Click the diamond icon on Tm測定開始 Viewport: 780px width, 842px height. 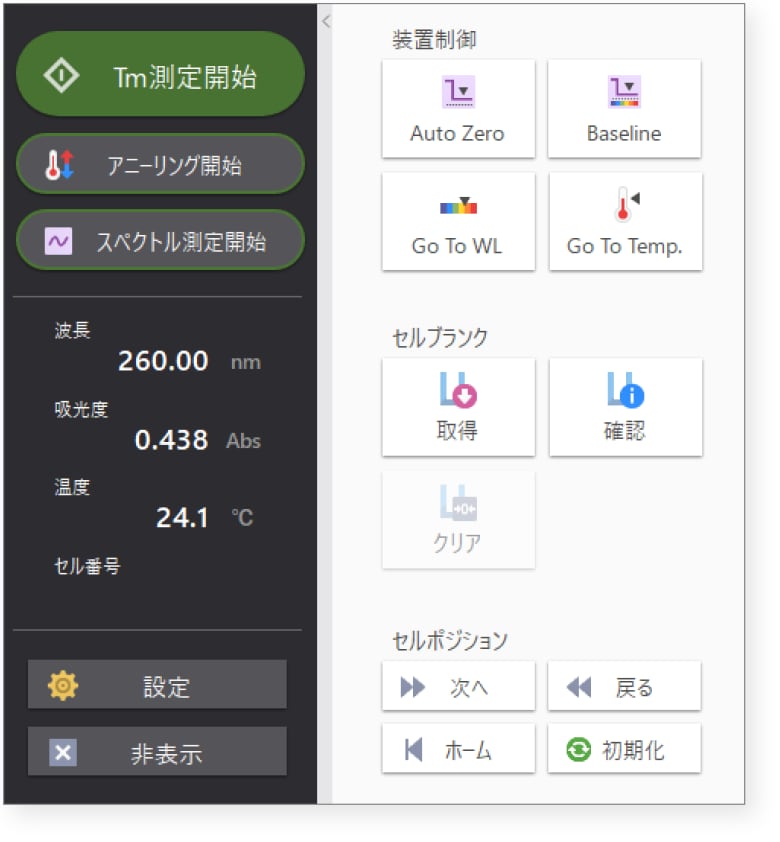pyautogui.click(x=61, y=75)
